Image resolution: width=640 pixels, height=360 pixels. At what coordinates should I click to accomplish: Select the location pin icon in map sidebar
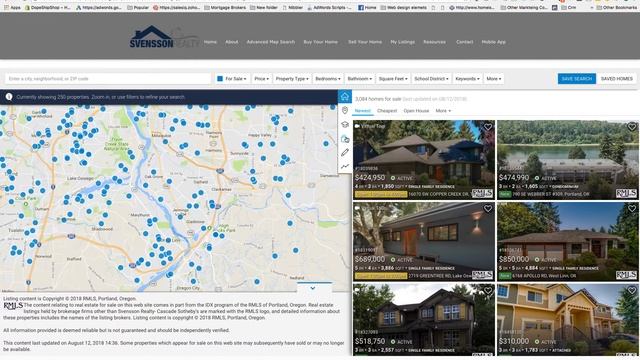345,111
